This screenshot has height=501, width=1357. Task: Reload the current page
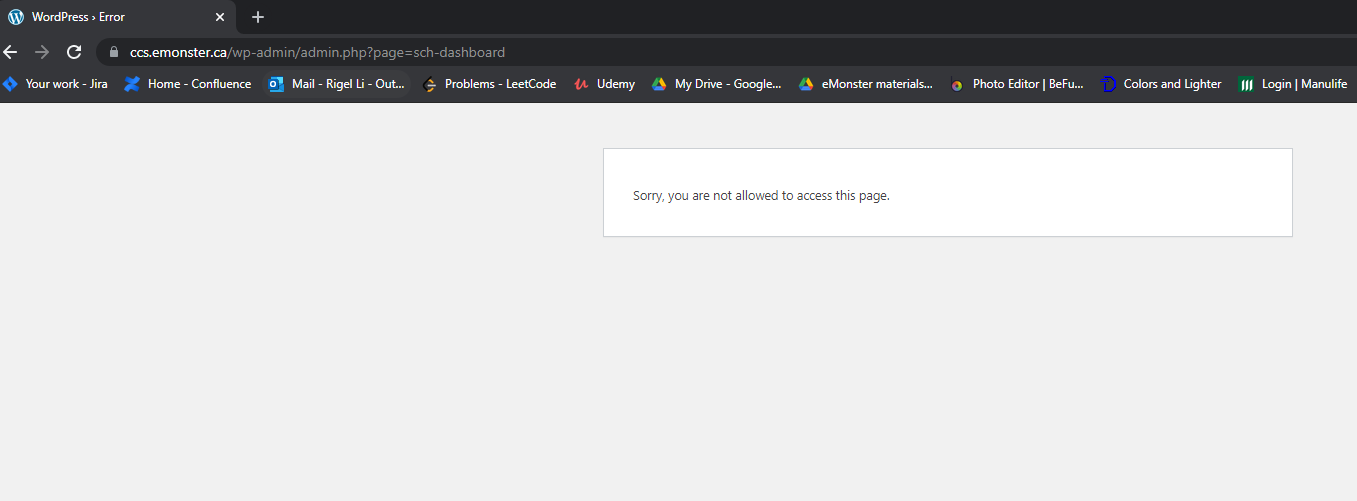pos(73,52)
